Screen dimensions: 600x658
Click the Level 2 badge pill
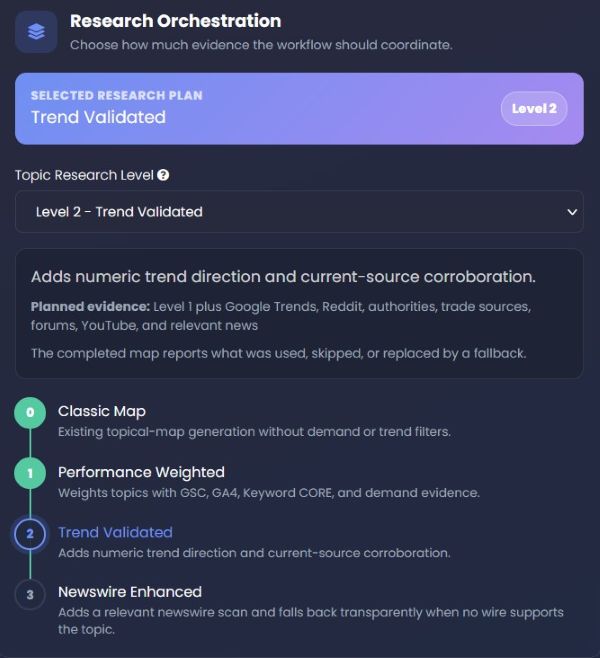(534, 109)
